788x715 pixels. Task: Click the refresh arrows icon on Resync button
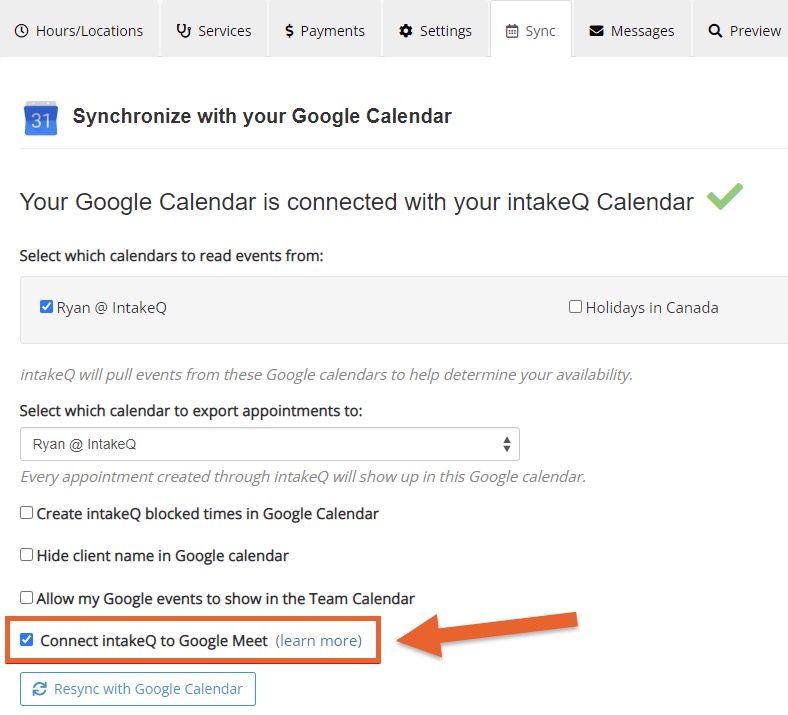point(40,689)
